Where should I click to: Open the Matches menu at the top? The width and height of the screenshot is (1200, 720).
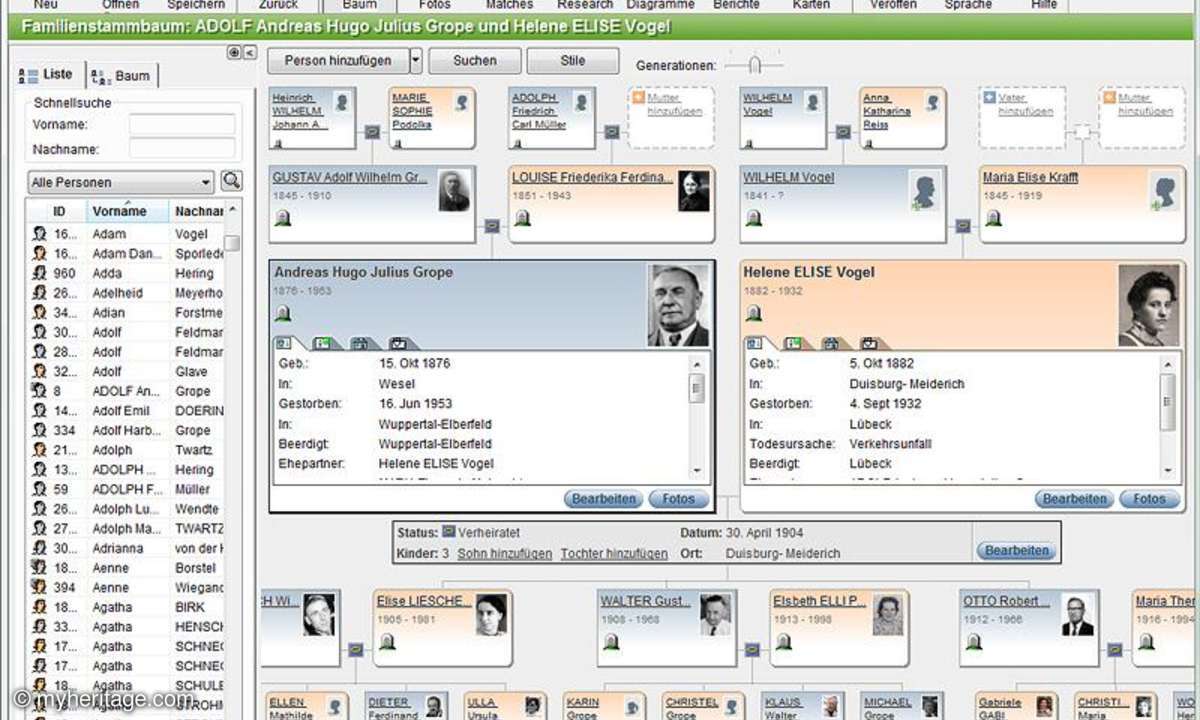coord(509,5)
